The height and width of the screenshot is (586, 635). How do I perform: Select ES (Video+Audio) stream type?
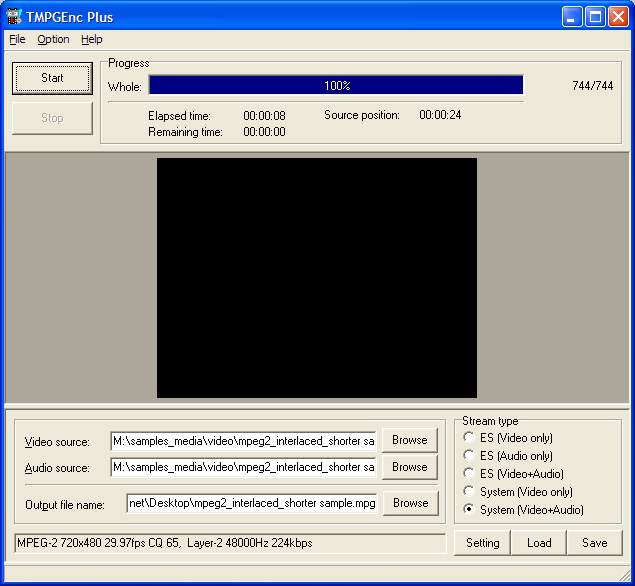click(x=514, y=474)
